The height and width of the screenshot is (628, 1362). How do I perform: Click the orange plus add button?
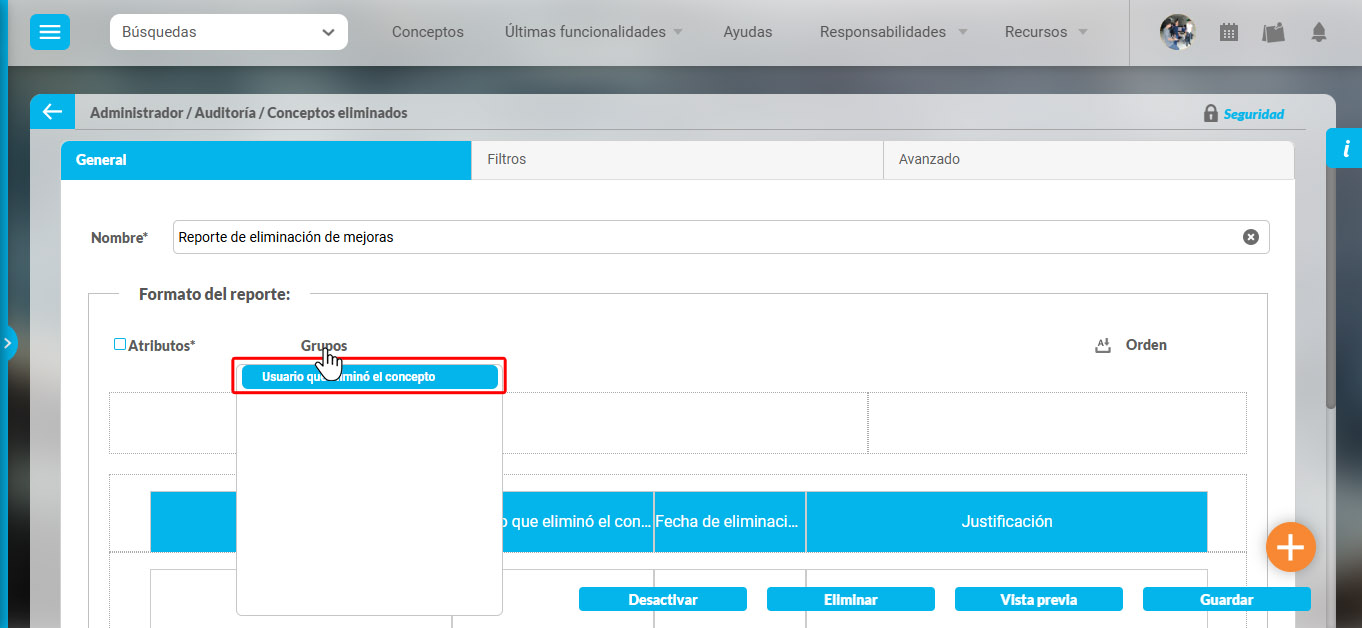click(1290, 547)
